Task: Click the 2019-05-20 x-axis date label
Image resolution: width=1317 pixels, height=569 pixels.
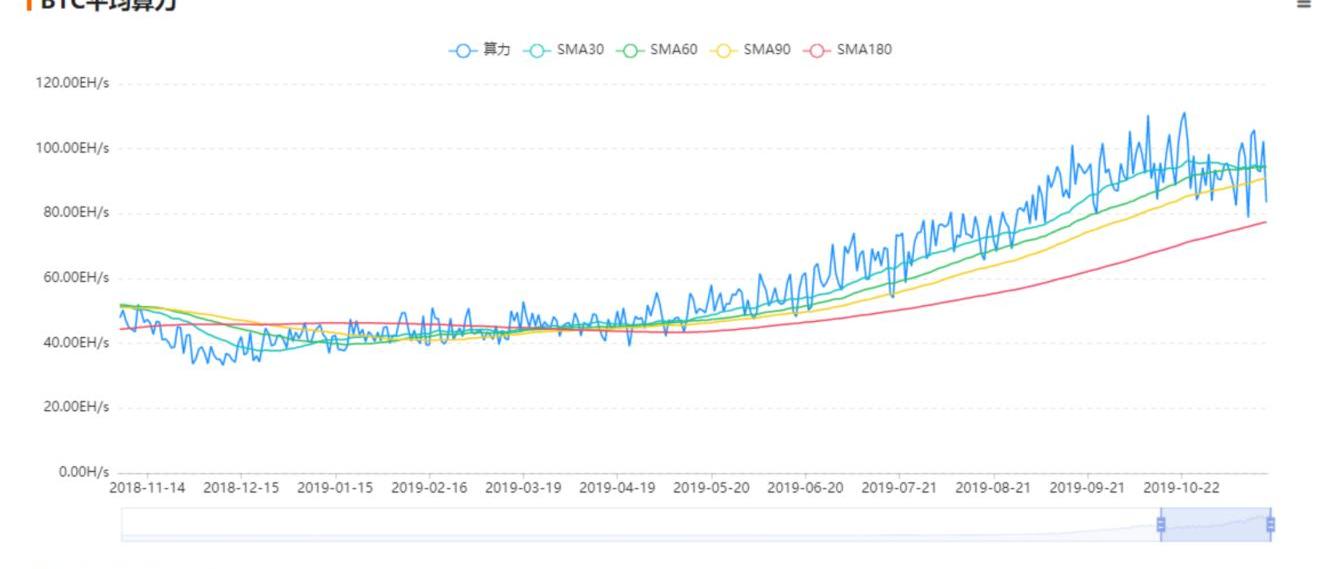Action: (x=711, y=488)
